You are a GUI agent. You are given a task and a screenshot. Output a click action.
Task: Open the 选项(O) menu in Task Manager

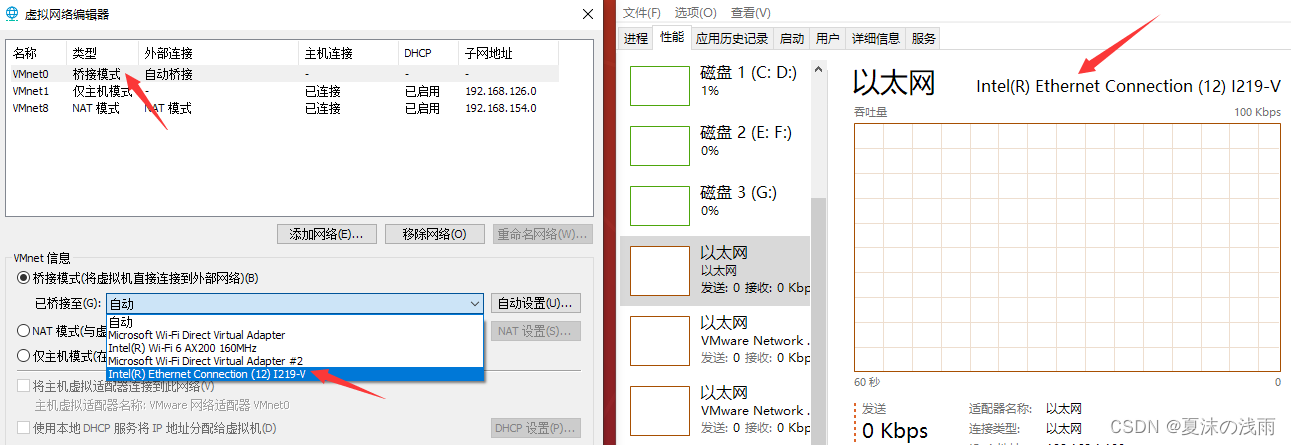coord(696,12)
